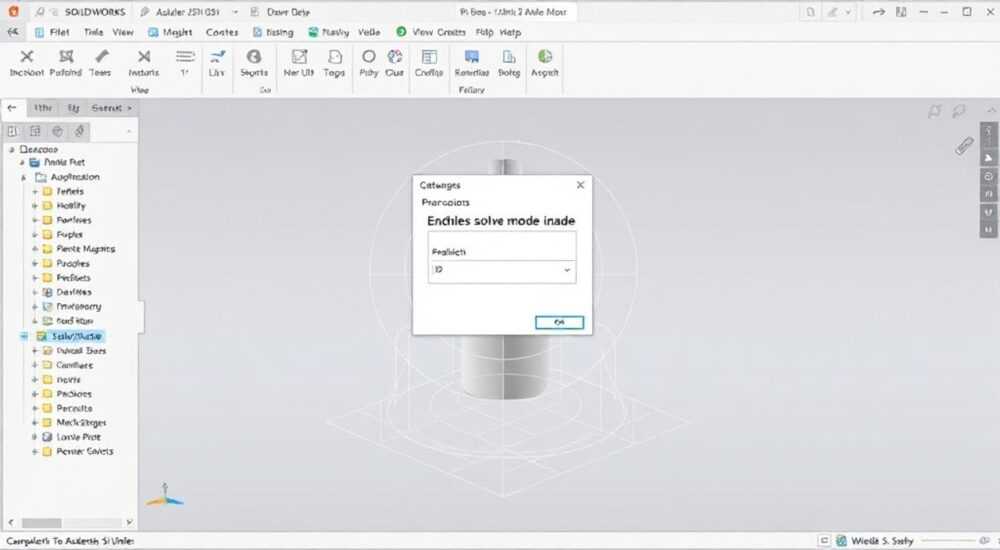Click the paperclip icon in the viewport
Screen dimensions: 1000x550
click(x=964, y=146)
